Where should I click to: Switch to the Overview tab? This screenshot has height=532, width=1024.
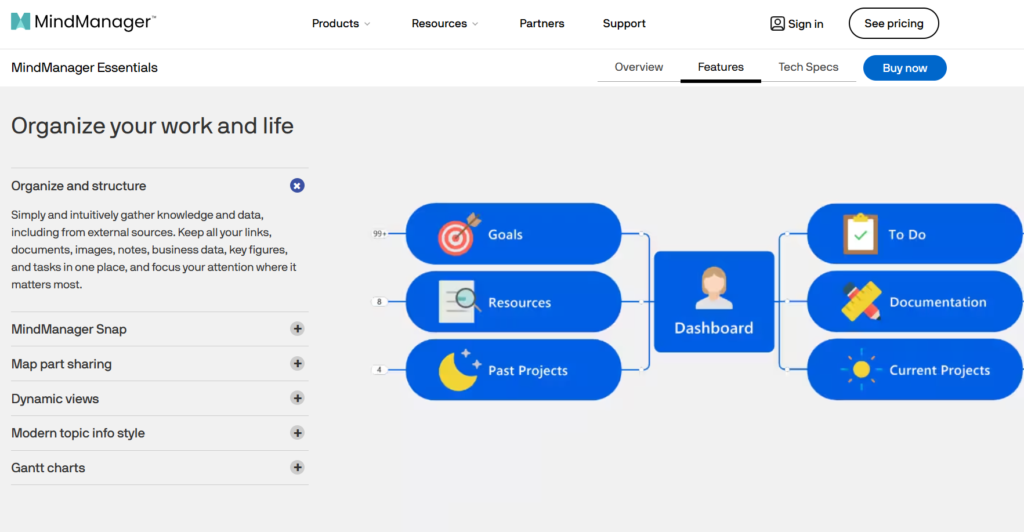pyautogui.click(x=638, y=67)
